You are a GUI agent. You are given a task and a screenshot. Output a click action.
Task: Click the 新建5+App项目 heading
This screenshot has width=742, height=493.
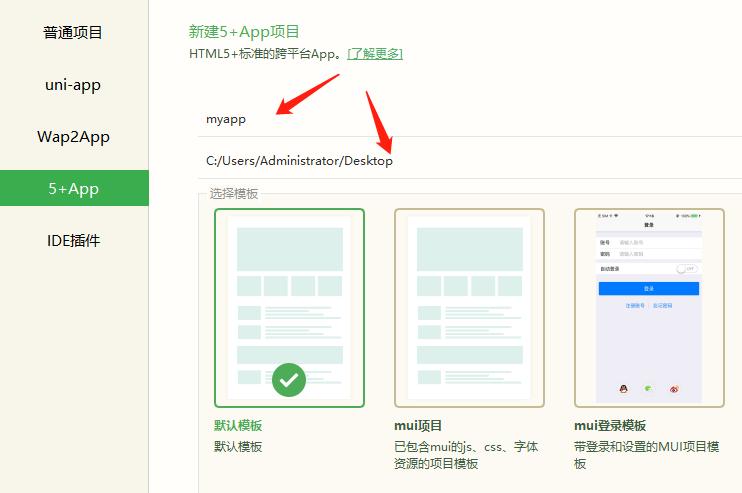pos(244,32)
